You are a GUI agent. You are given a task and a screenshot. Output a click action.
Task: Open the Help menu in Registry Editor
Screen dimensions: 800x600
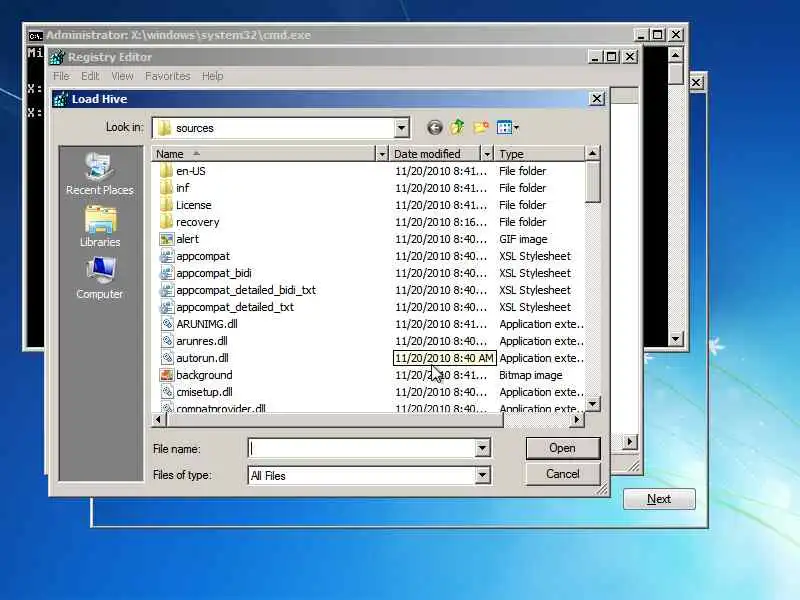pyautogui.click(x=212, y=76)
